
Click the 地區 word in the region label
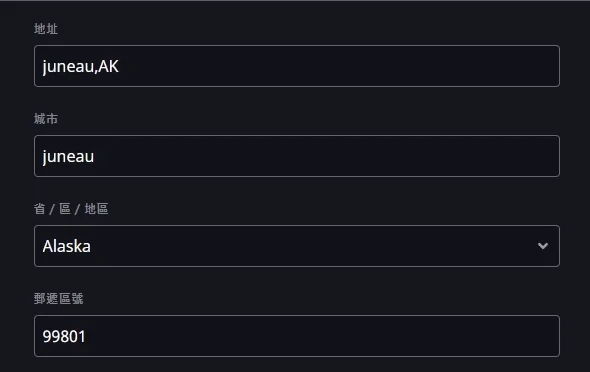[96, 209]
